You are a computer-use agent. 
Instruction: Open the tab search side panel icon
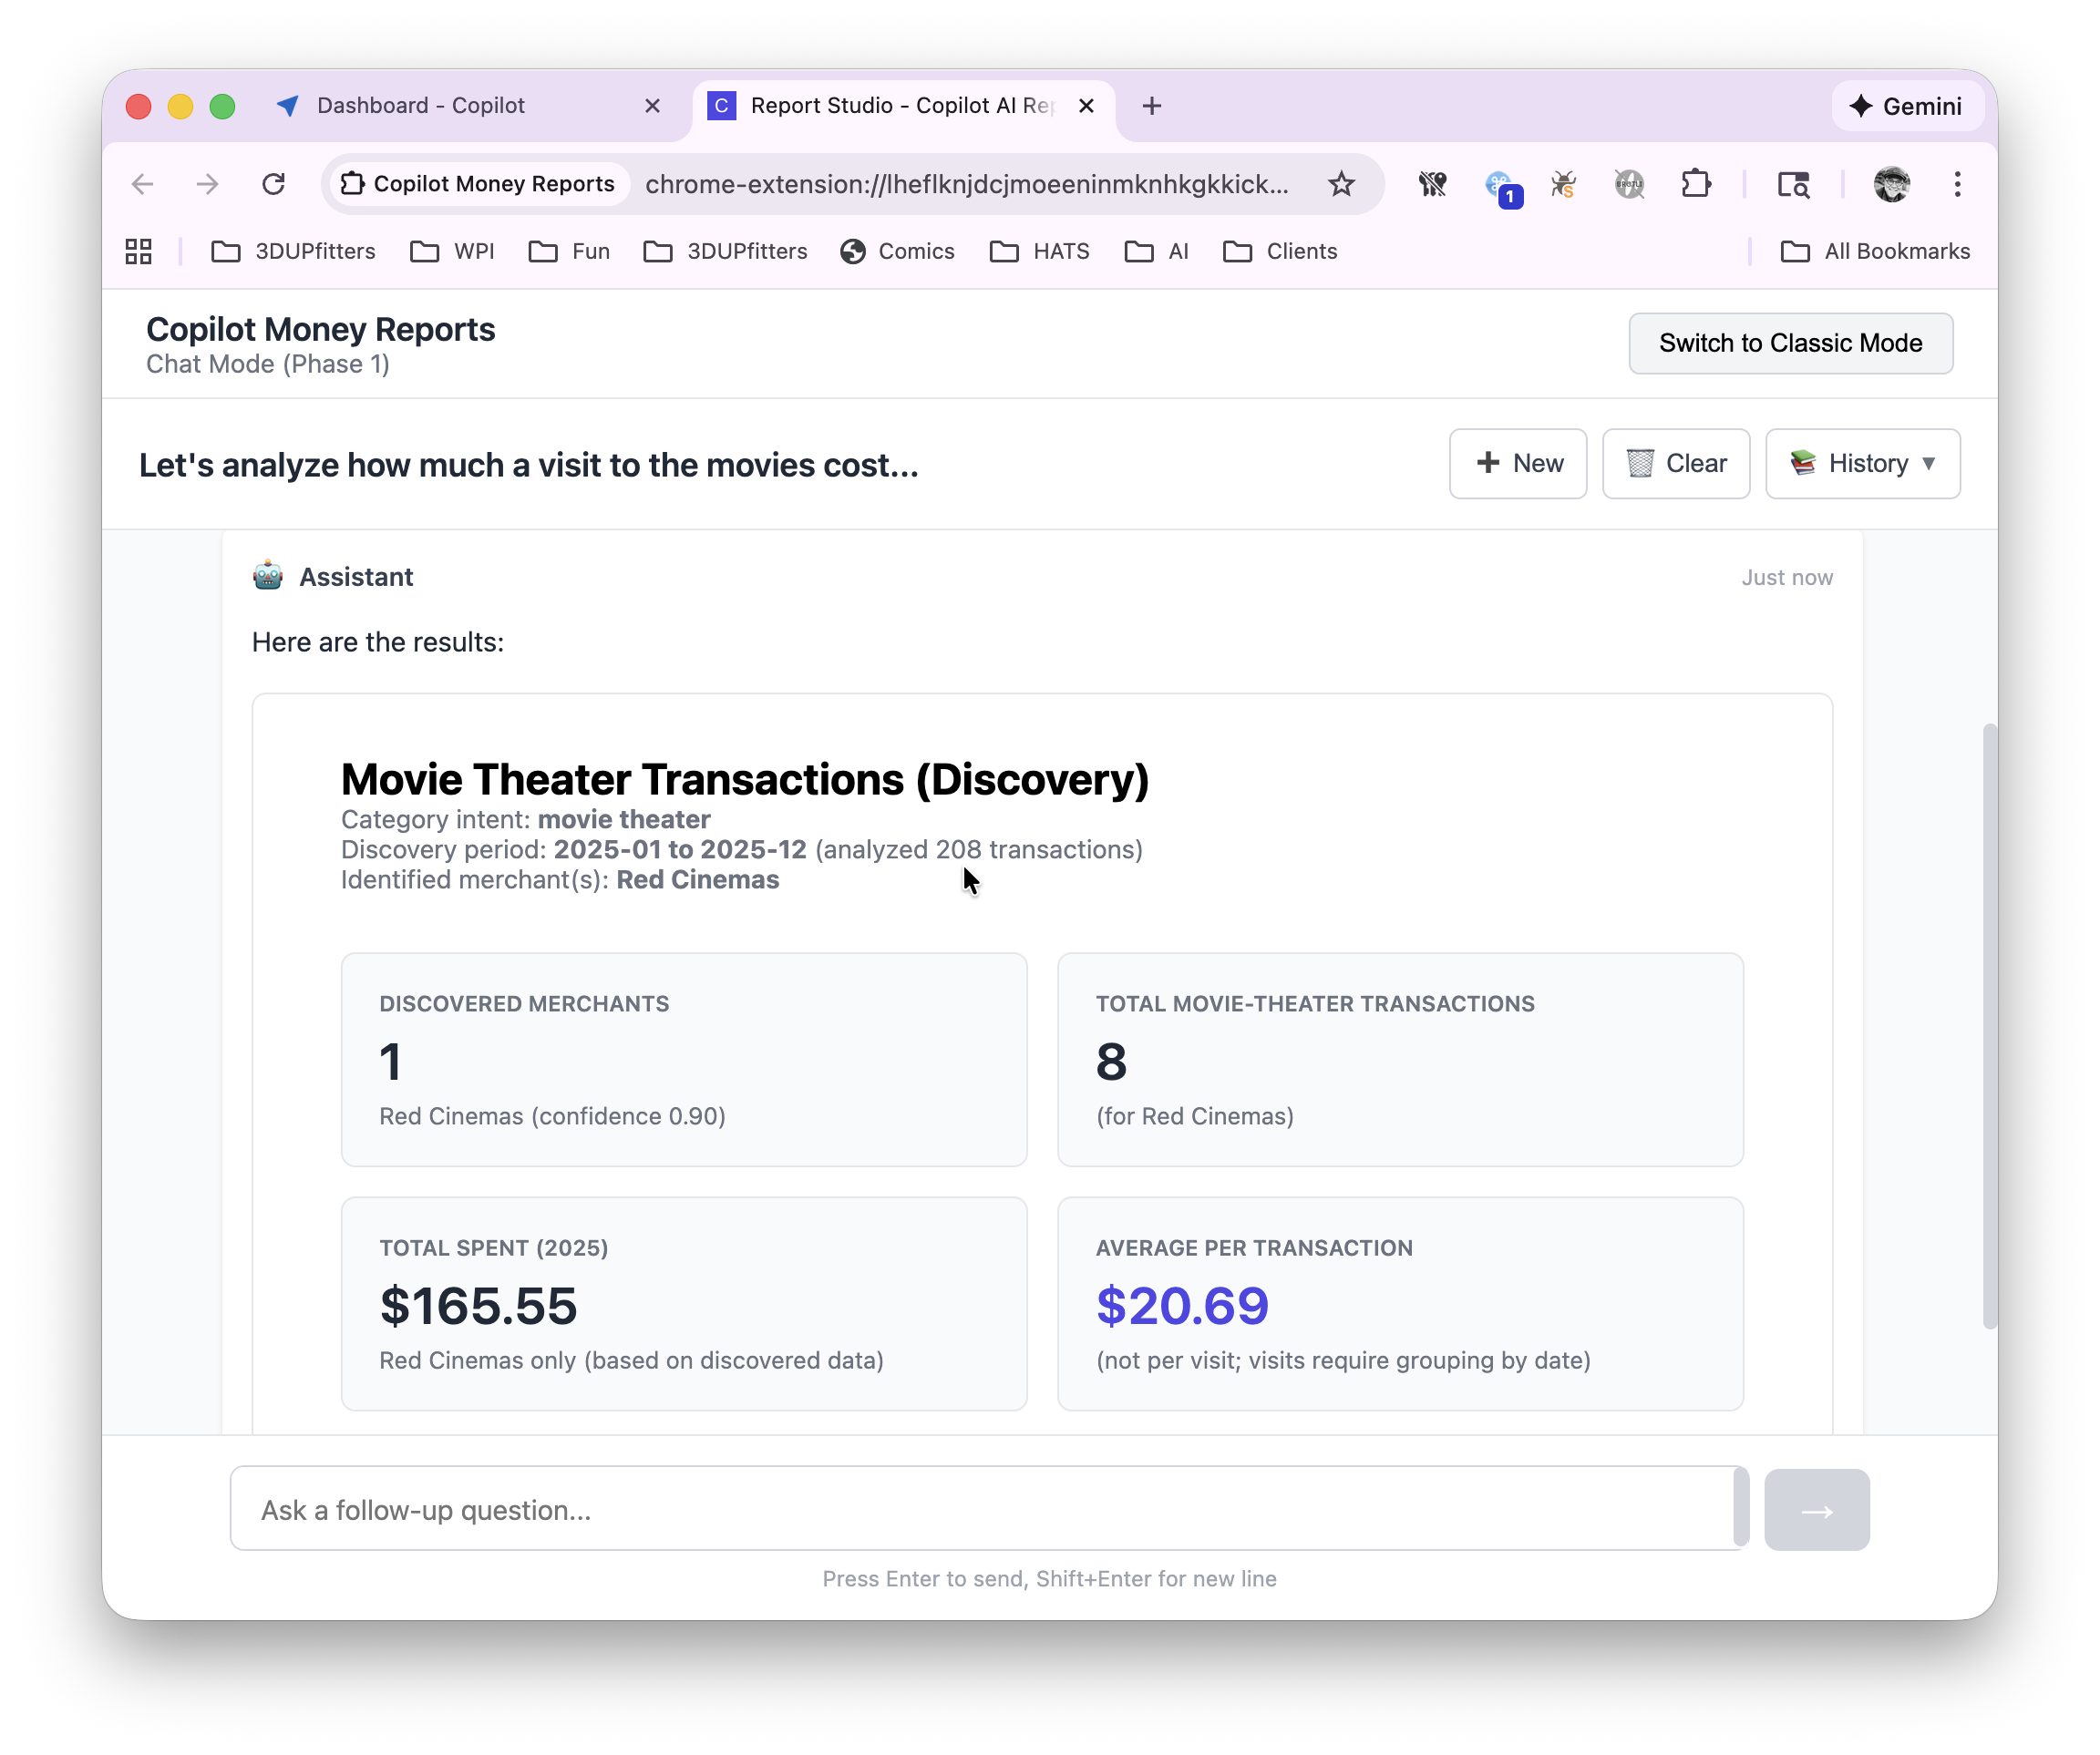(x=1792, y=184)
